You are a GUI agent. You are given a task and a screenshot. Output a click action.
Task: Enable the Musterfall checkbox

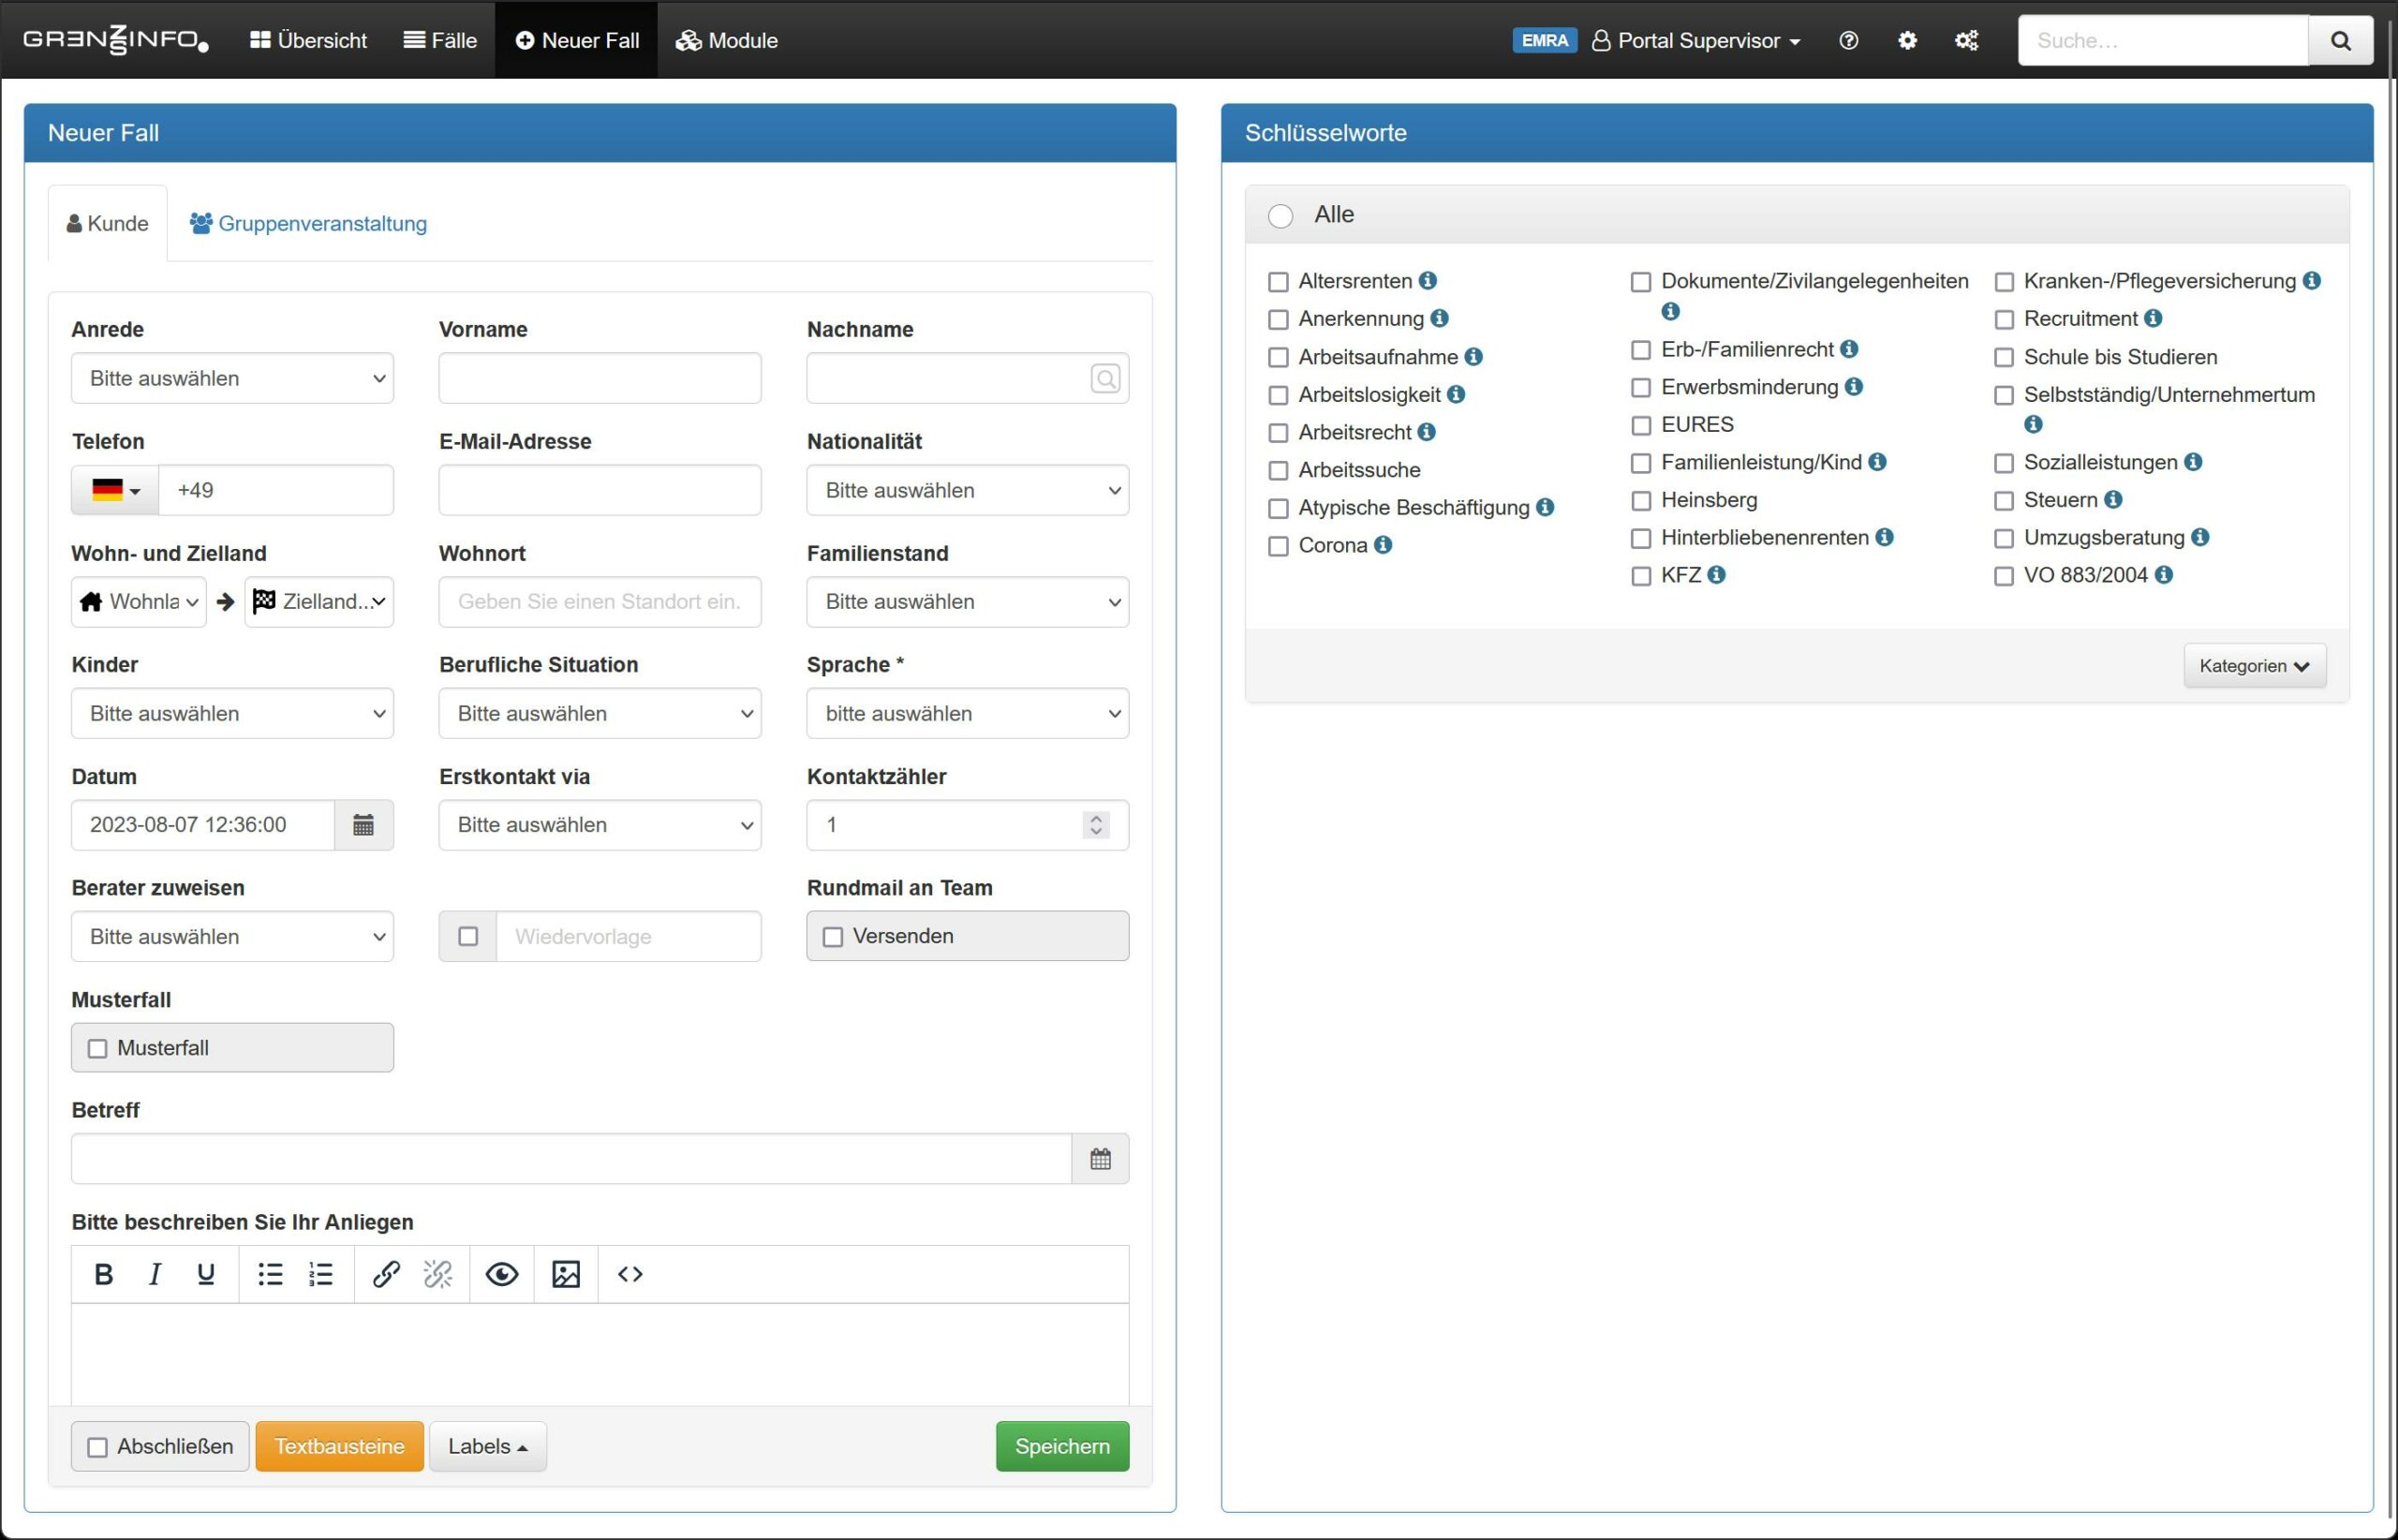click(x=98, y=1048)
